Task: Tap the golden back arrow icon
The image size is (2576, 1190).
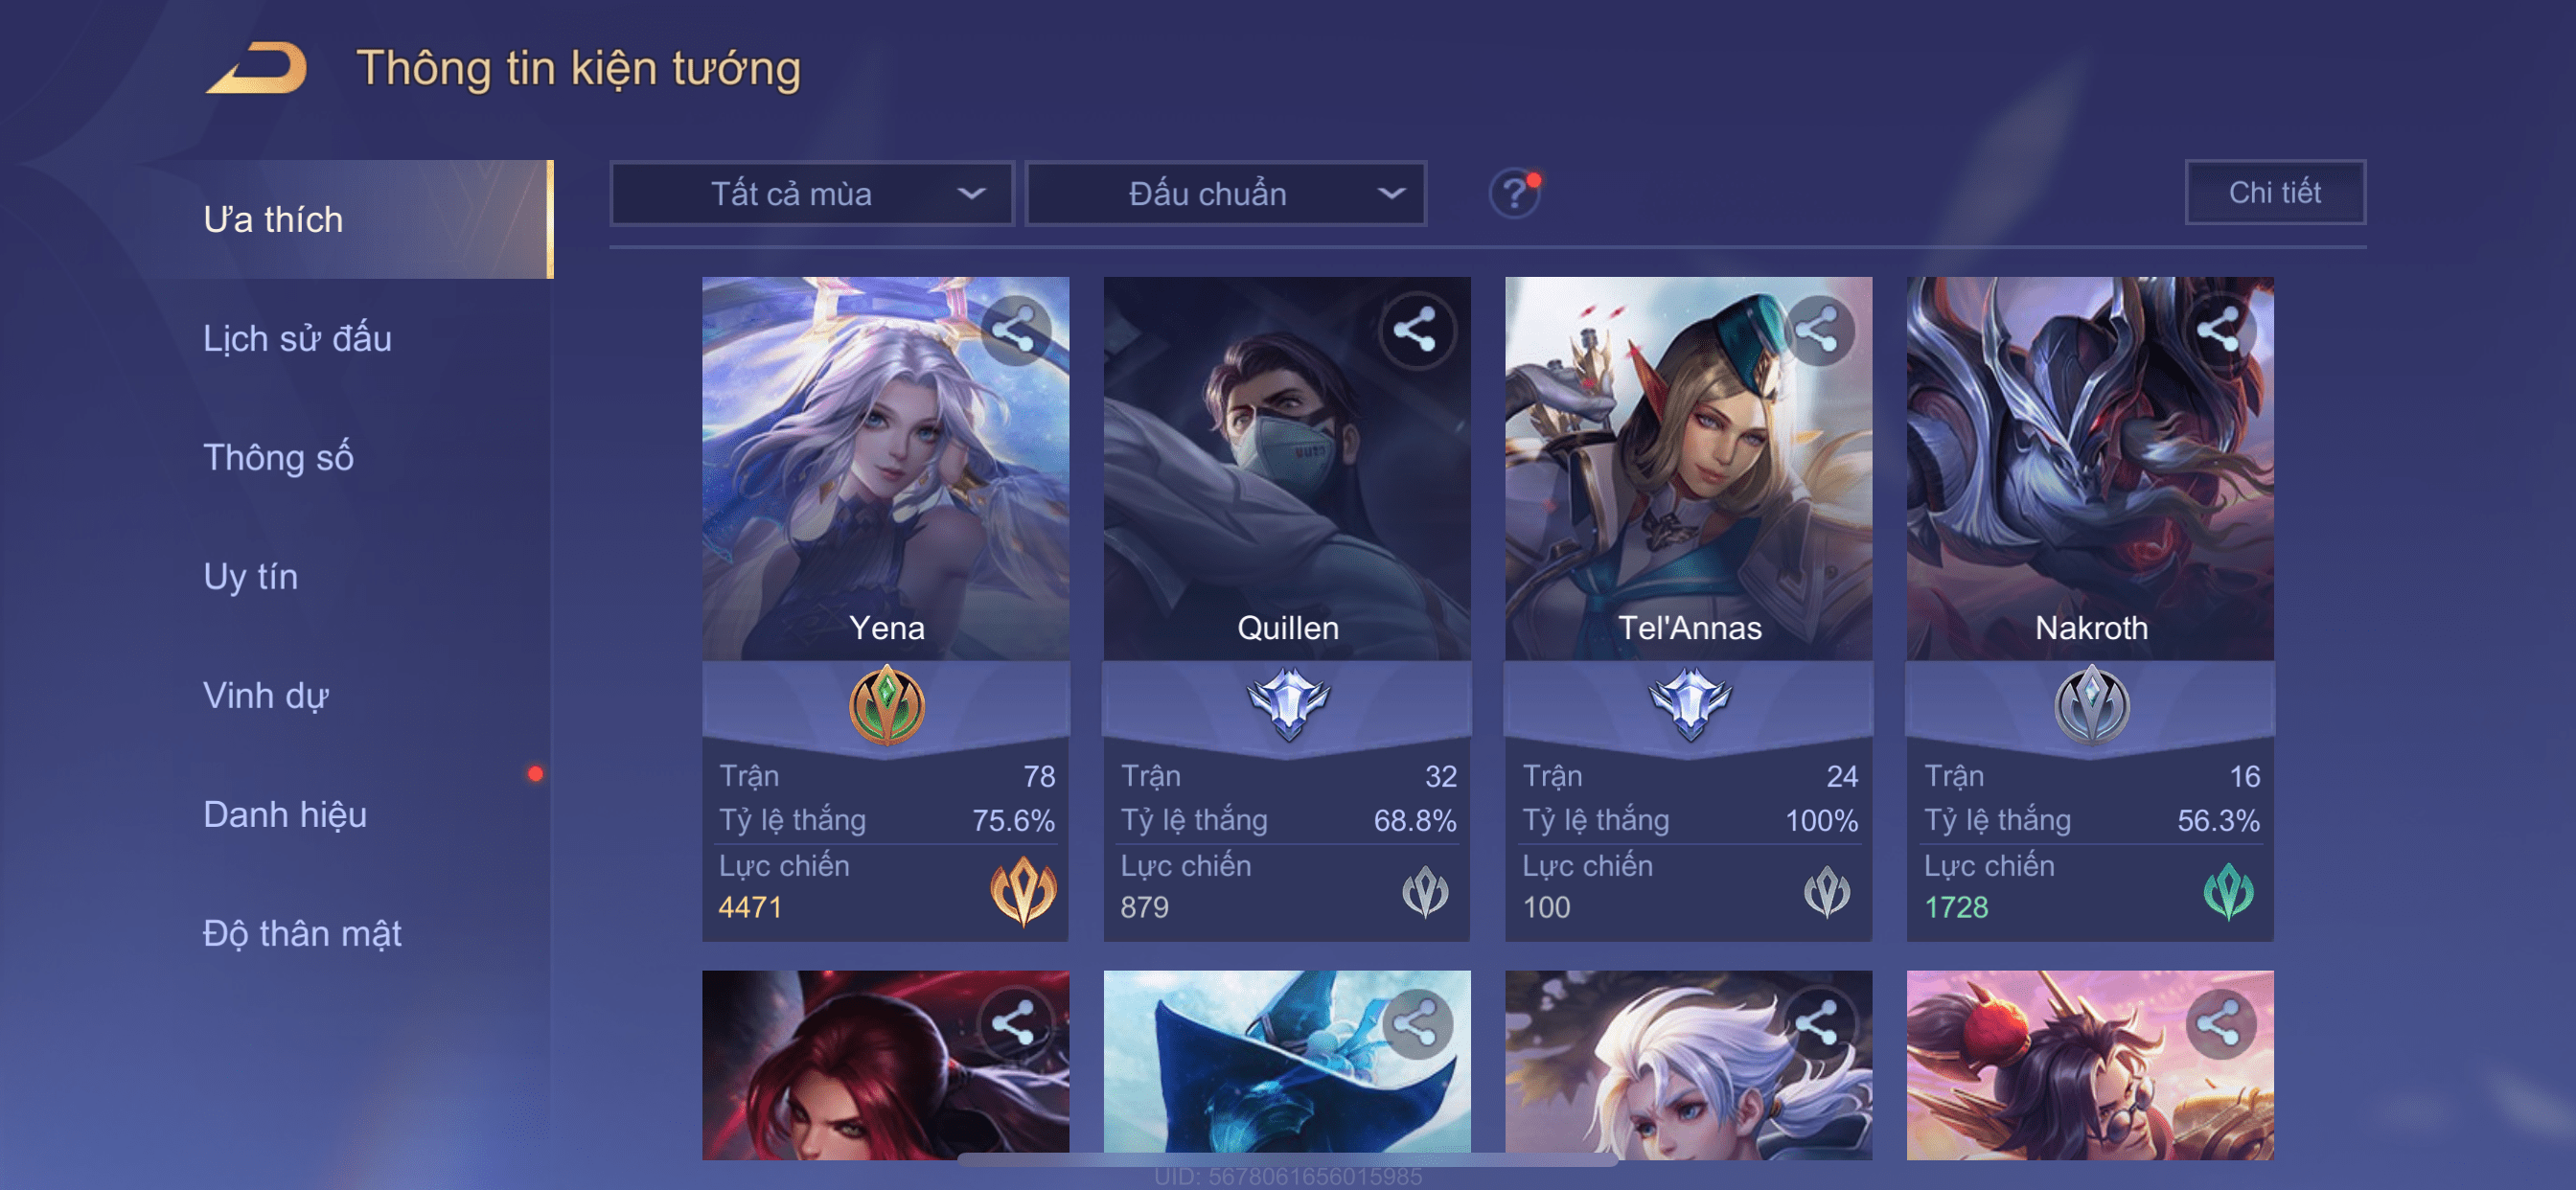Action: pos(257,68)
